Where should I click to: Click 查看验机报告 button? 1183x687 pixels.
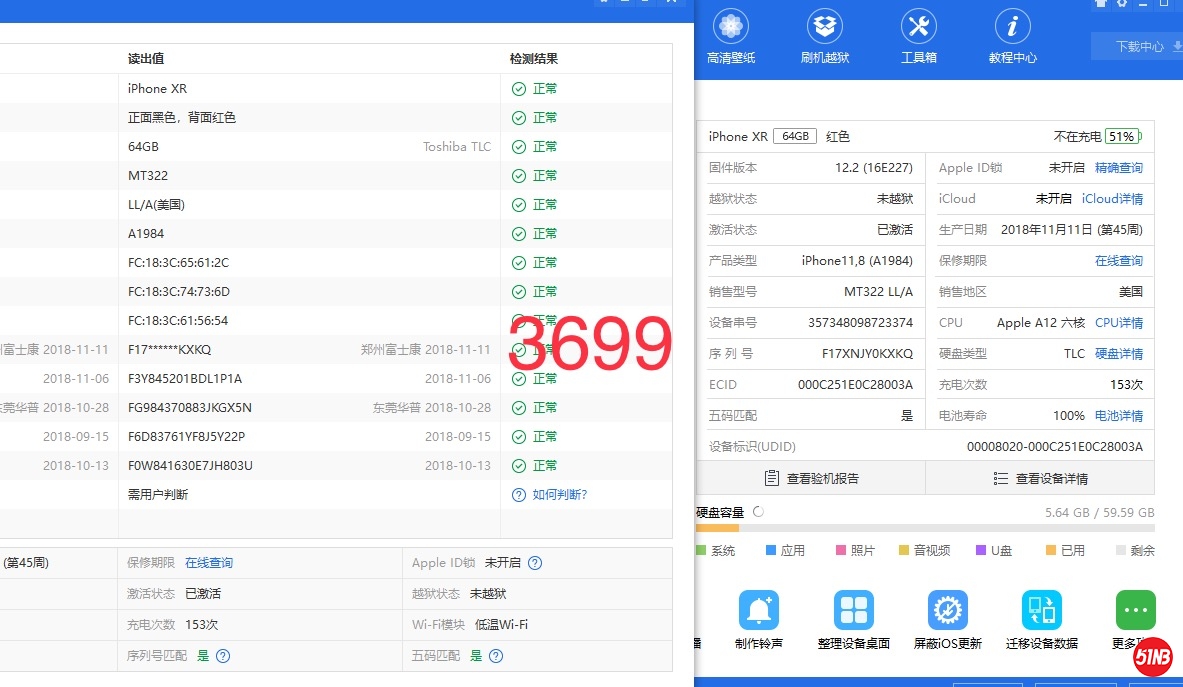point(811,478)
